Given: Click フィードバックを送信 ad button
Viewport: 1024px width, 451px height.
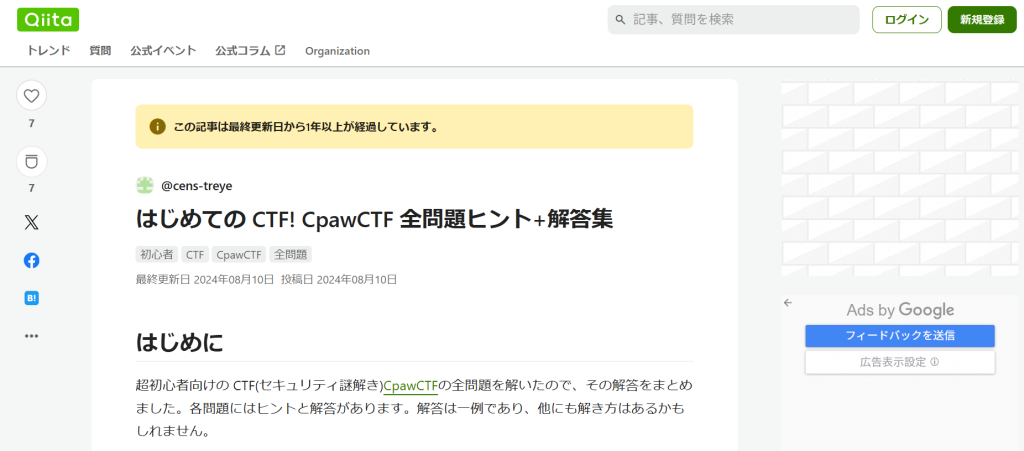Looking at the screenshot, I should pyautogui.click(x=899, y=336).
